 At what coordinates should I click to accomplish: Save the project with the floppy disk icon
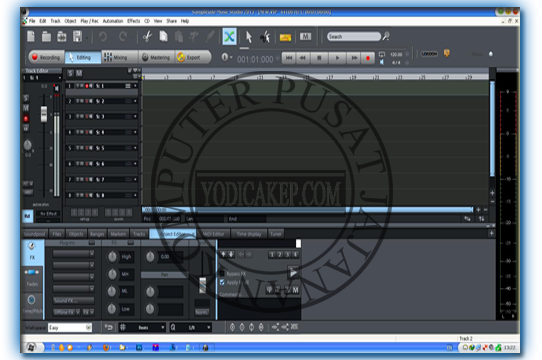pyautogui.click(x=77, y=36)
